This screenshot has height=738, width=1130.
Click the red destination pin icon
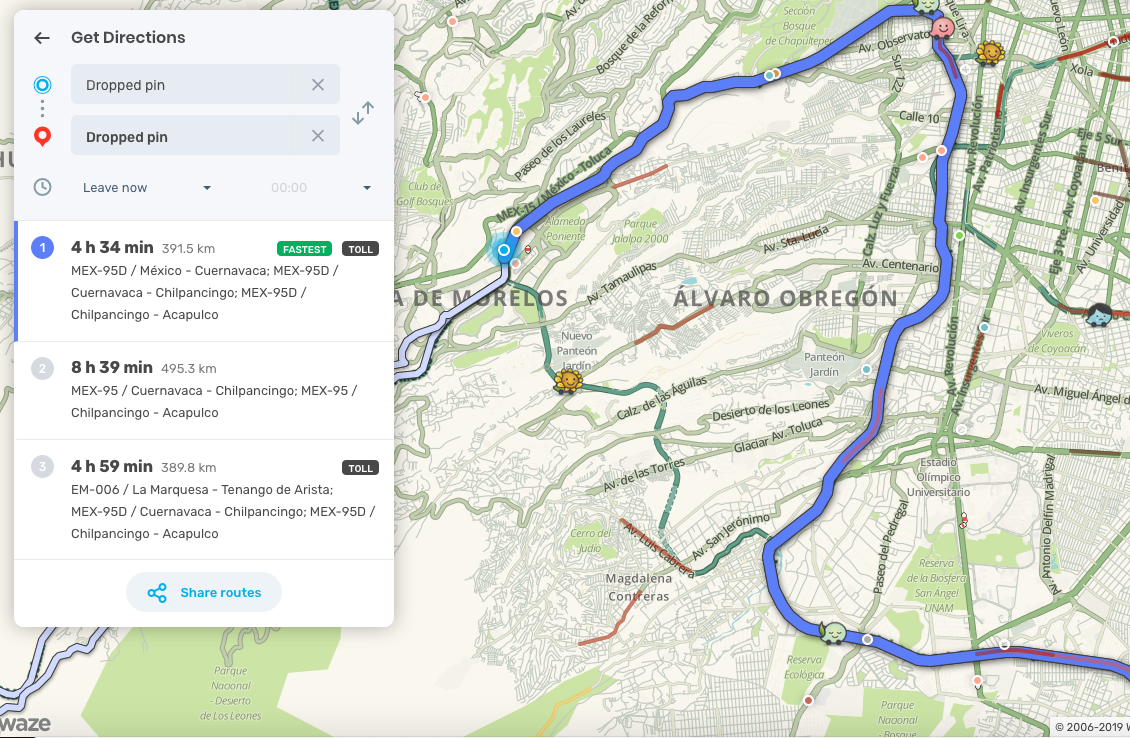42,137
